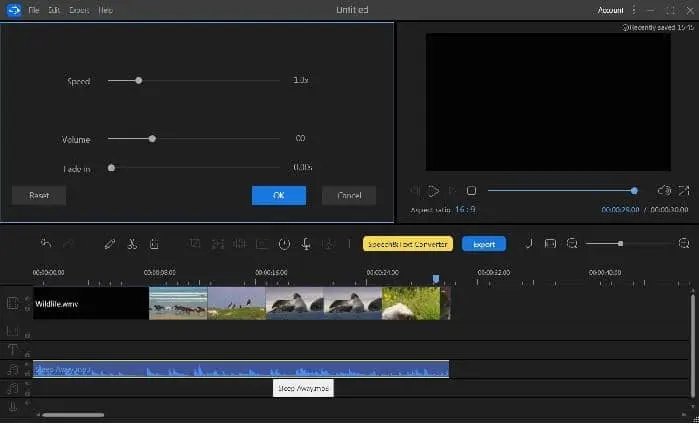Click the video track icon
The height and width of the screenshot is (424, 699).
12,303
